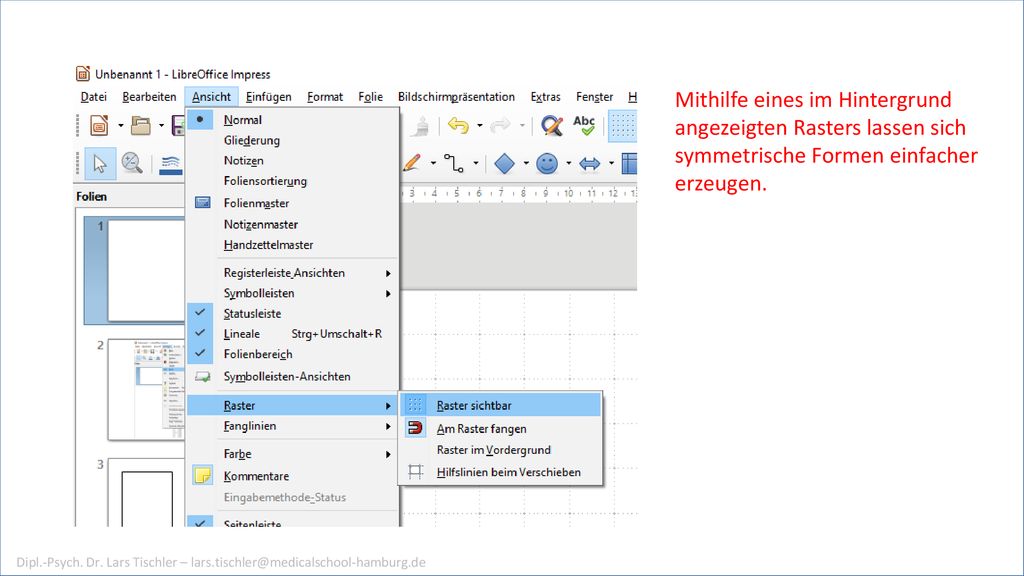
Task: Open the Open-file dropdown arrow
Action: point(161,125)
